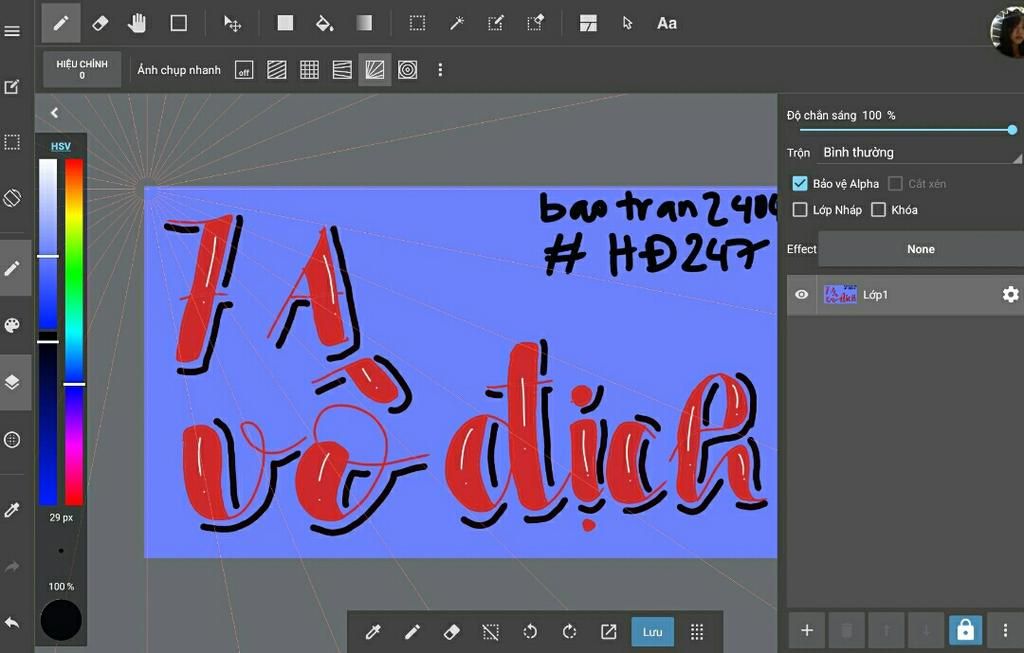Choose the Bucket fill tool
This screenshot has width=1024, height=653.
coord(324,24)
